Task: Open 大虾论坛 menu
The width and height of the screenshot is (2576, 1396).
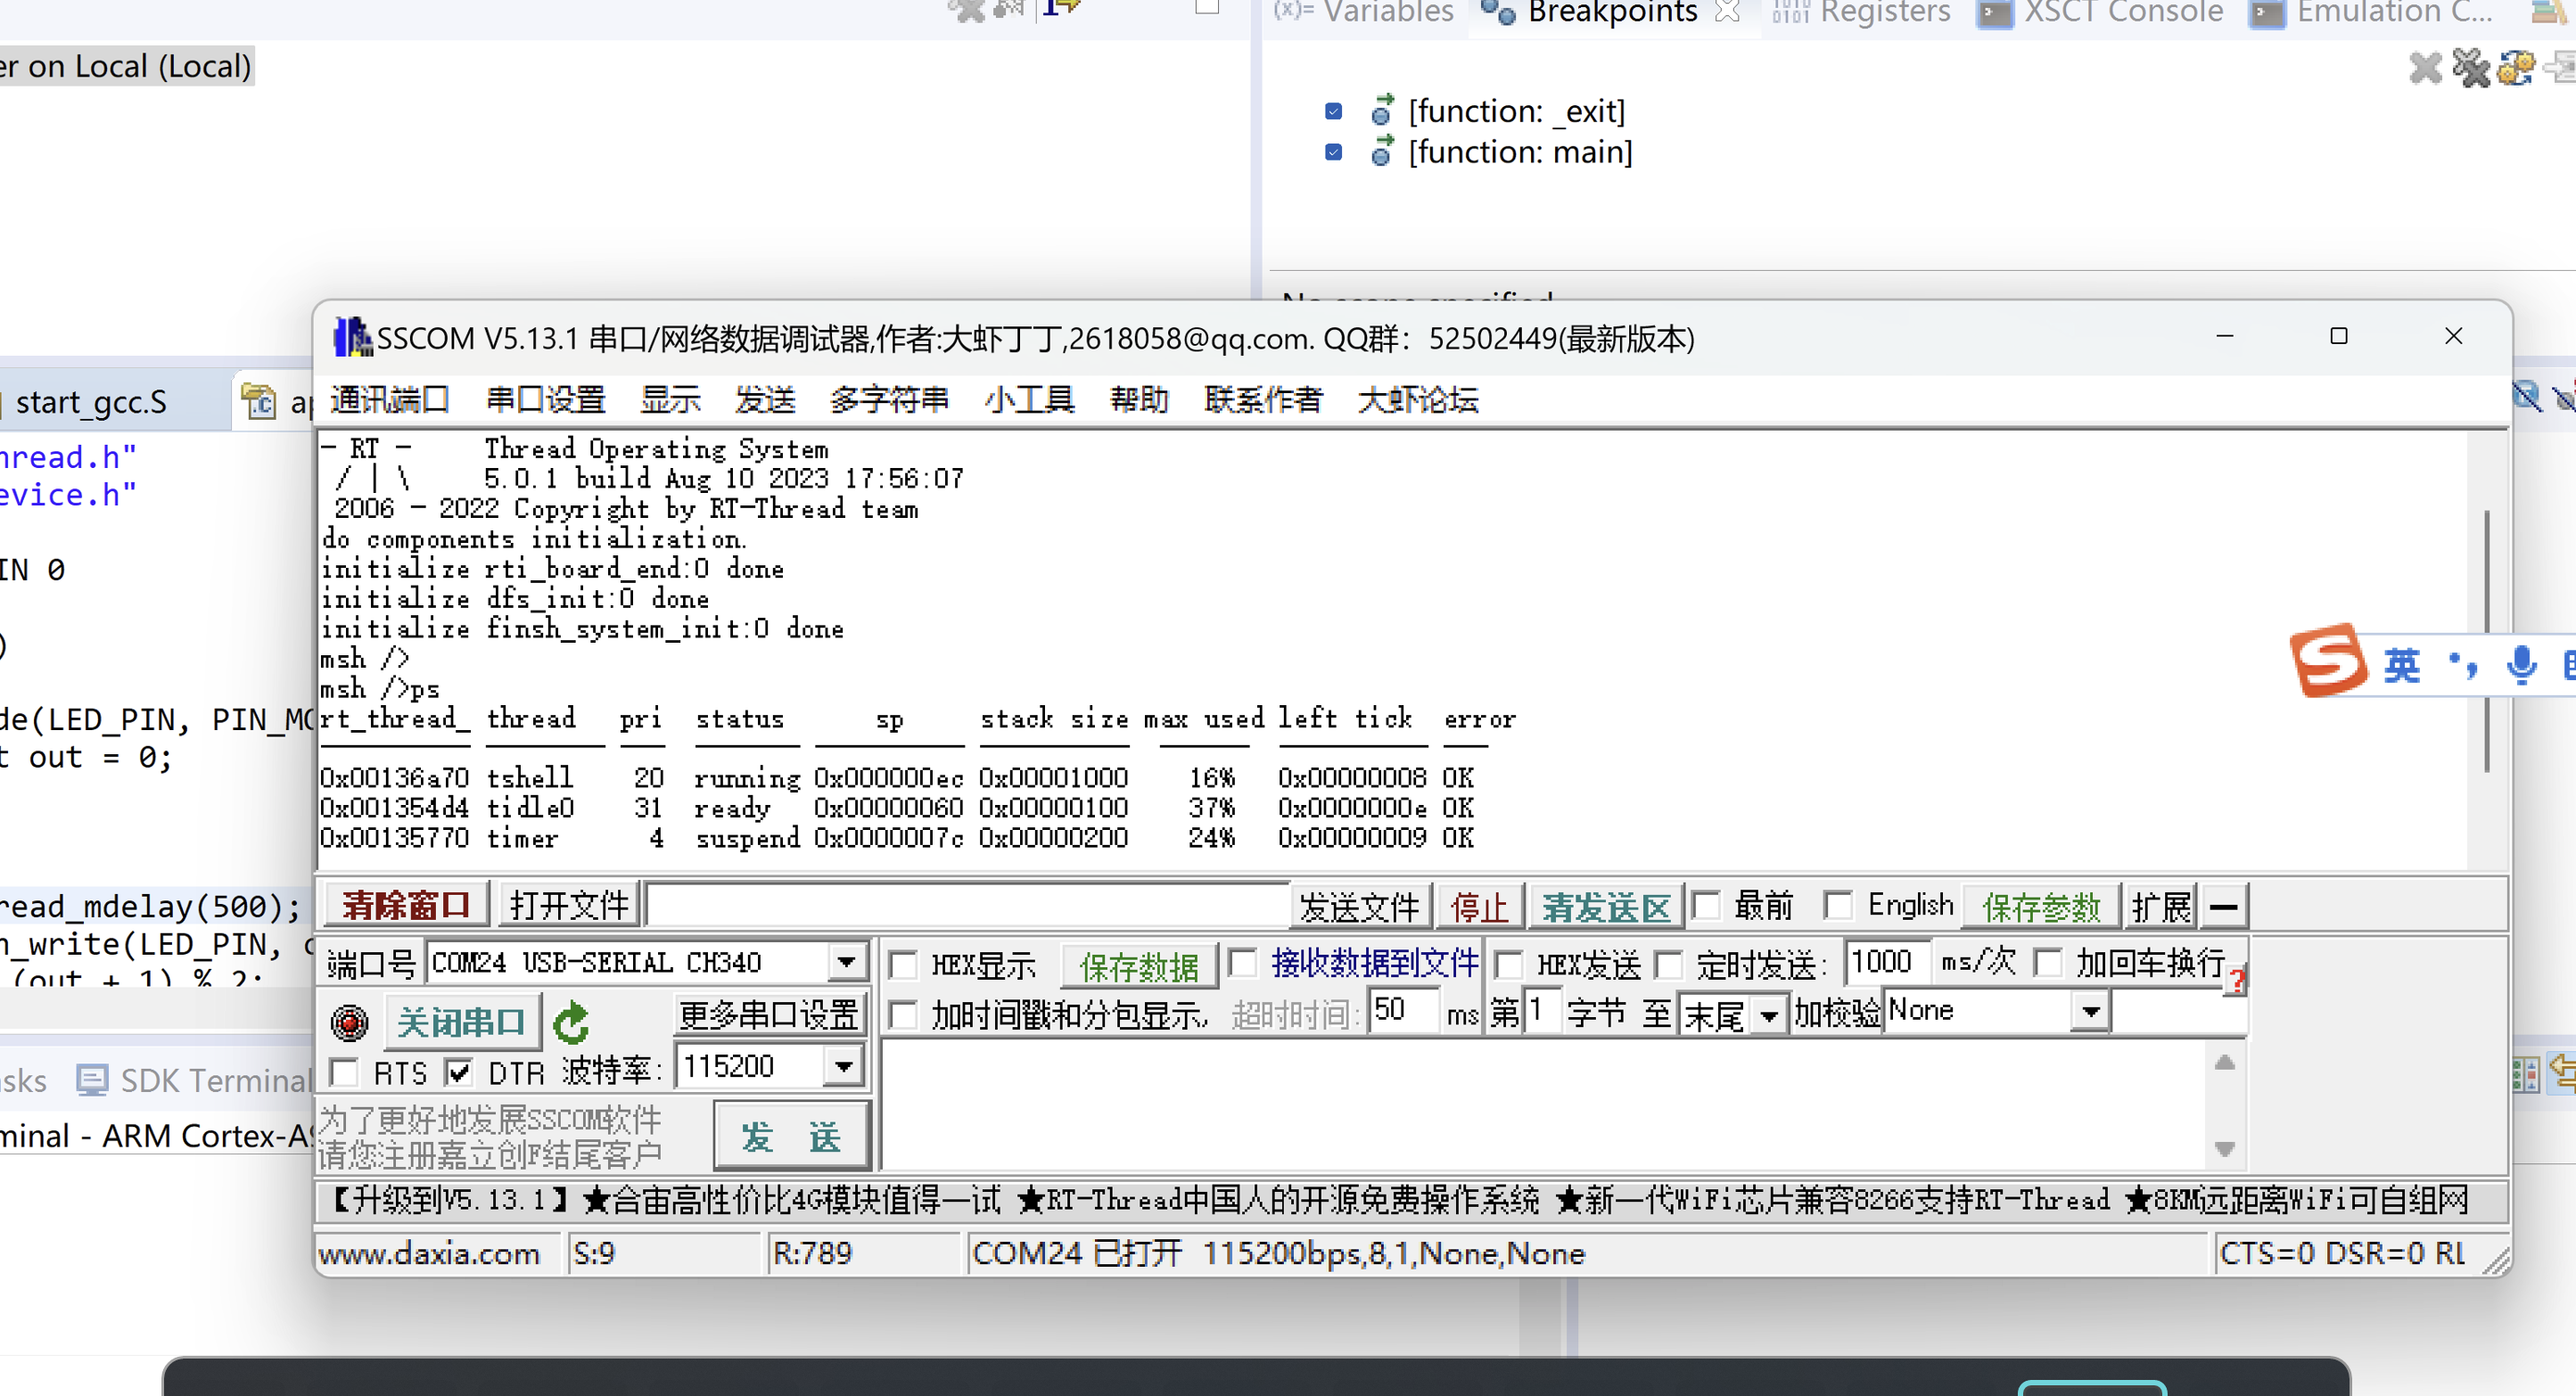Action: pos(1418,400)
